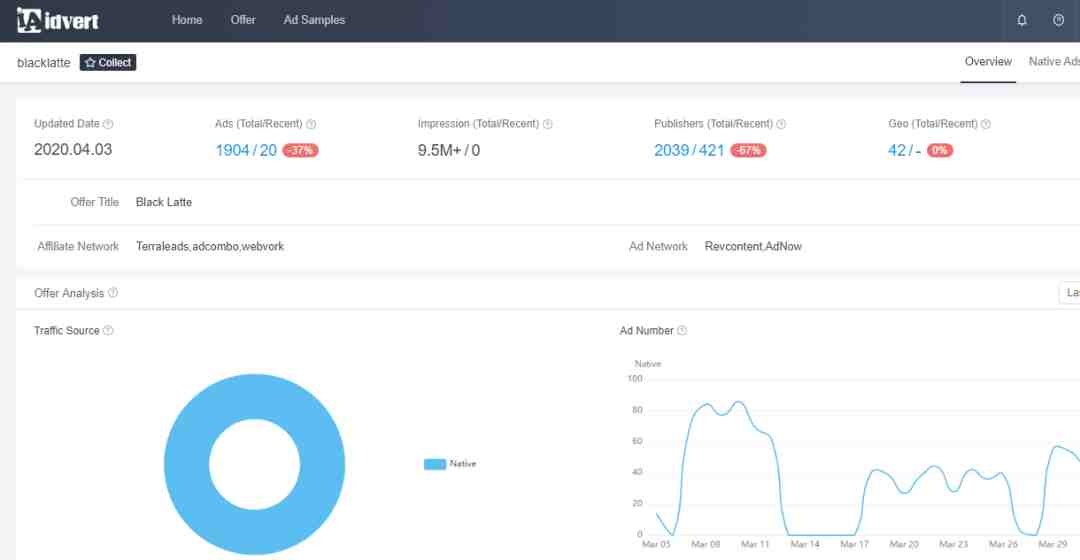Select the Black Latte offer title
This screenshot has height=560, width=1080.
click(164, 202)
